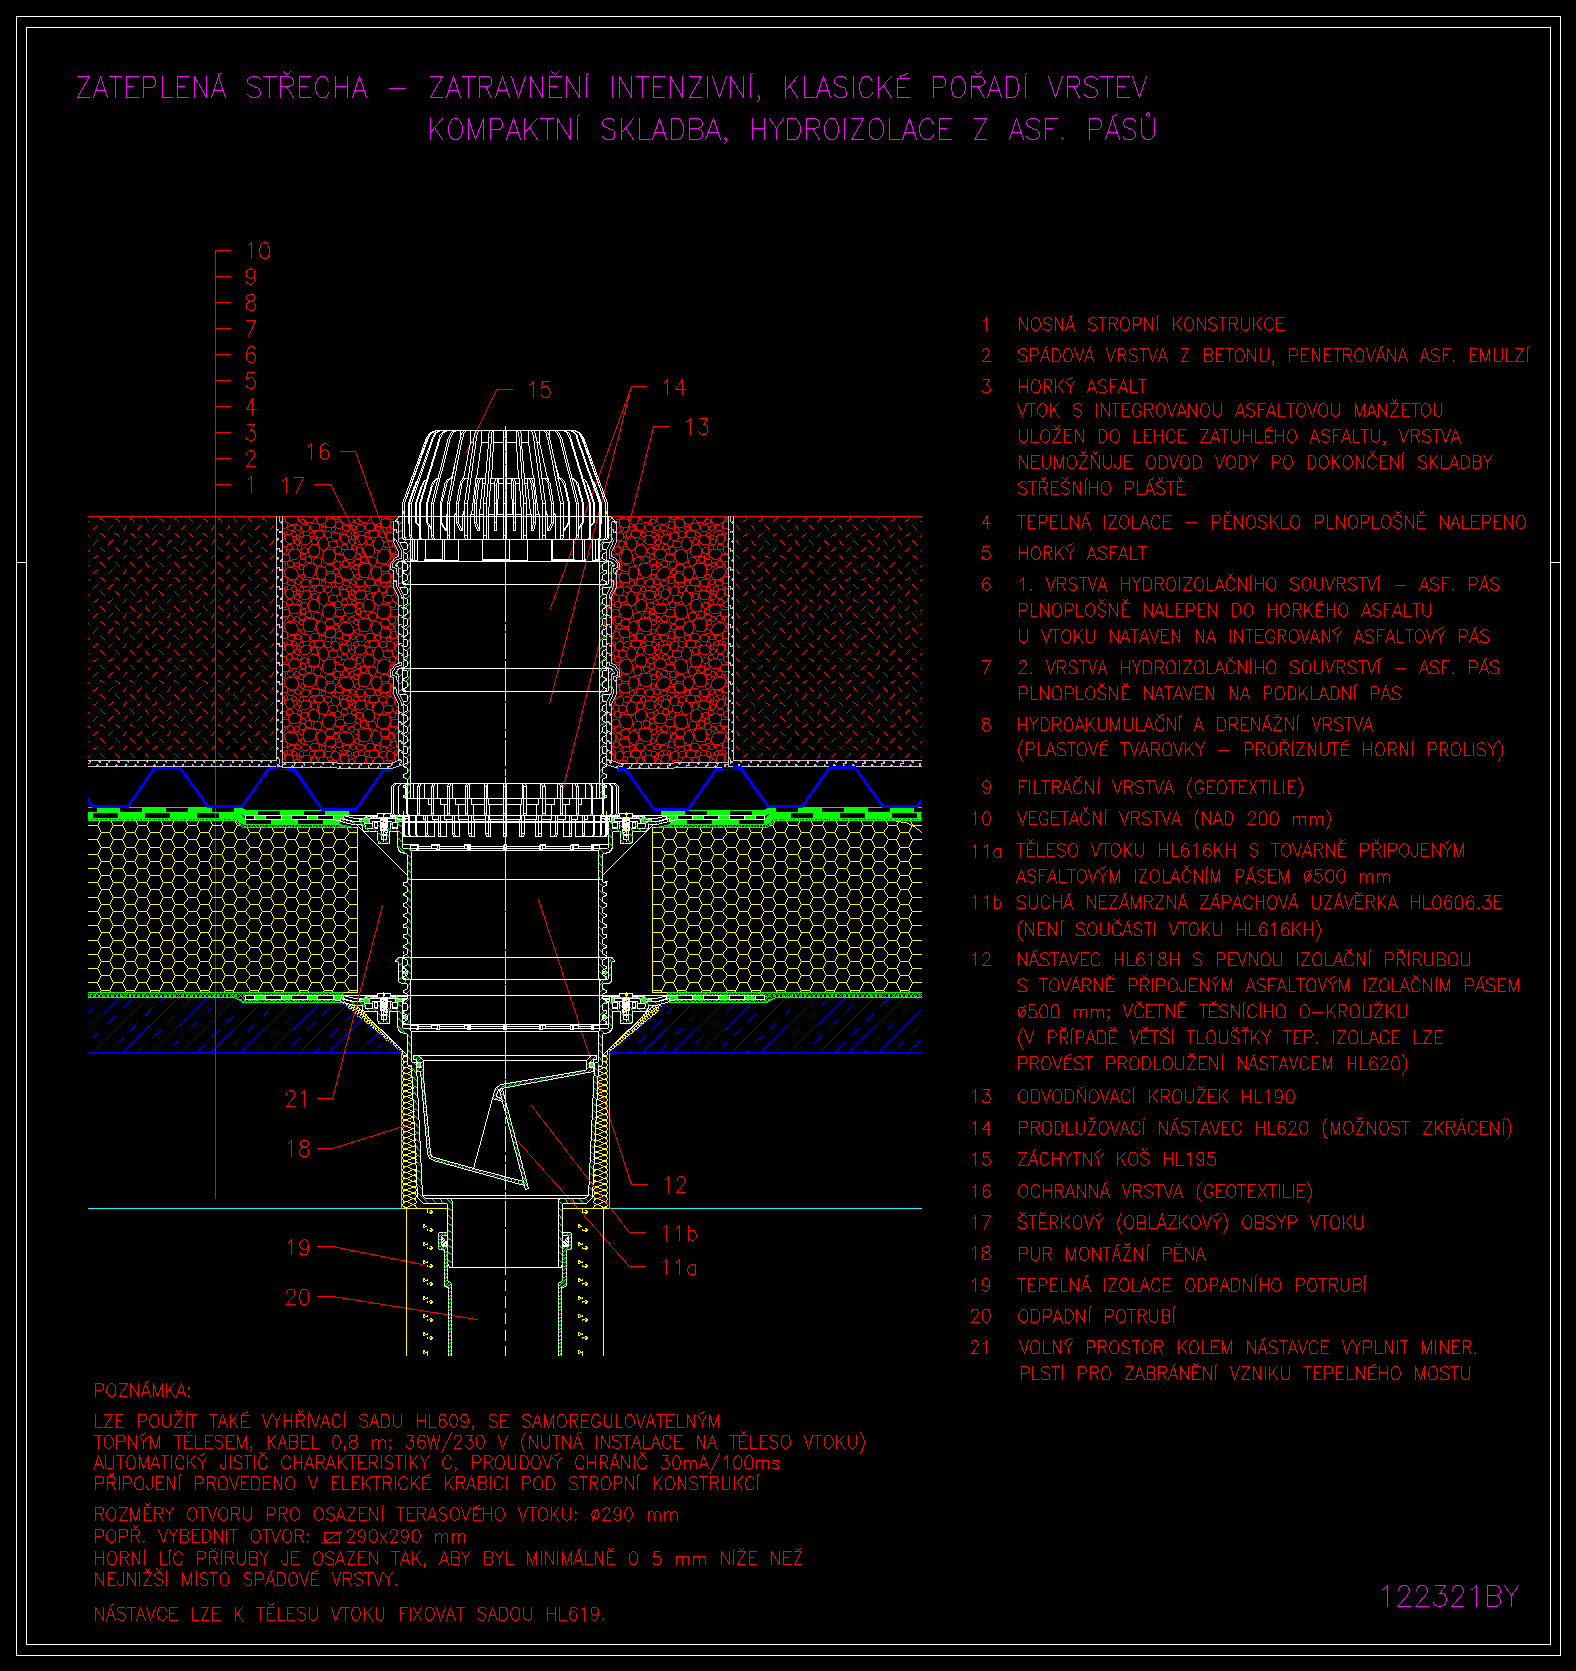The height and width of the screenshot is (1671, 1576).
Task: Select callout label 12 right of trap
Action: [x=675, y=1186]
